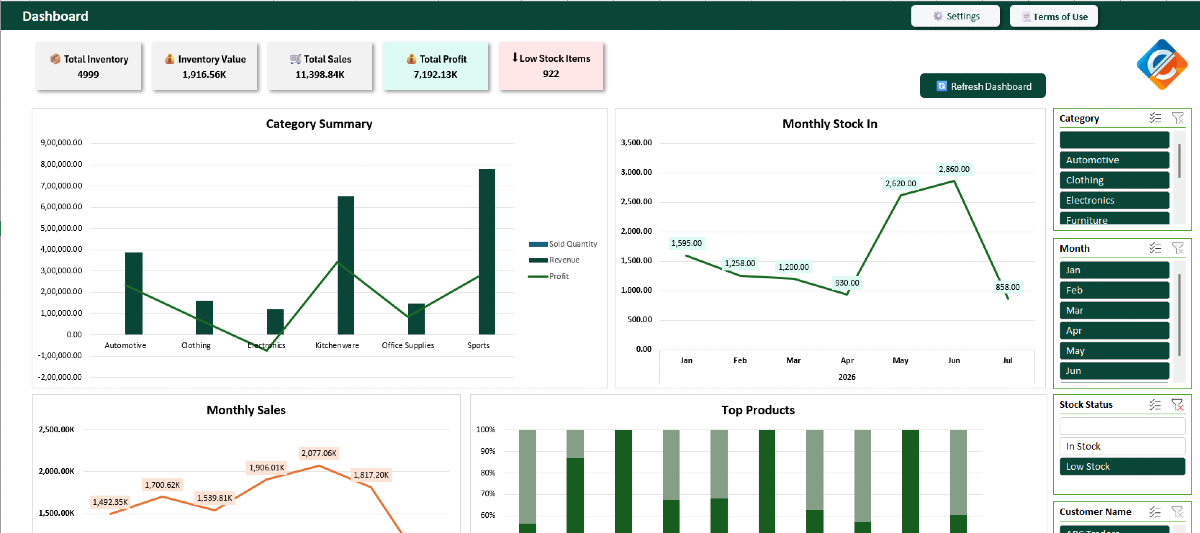Viewport: 1200px width, 533px height.
Task: Select blank Stock Status slicer item
Action: (1122, 426)
